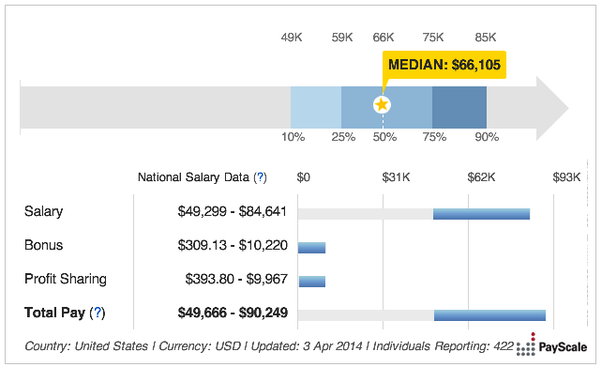Image resolution: width=602 pixels, height=367 pixels.
Task: Select the darkest blue 75%-90% band
Action: tap(459, 107)
